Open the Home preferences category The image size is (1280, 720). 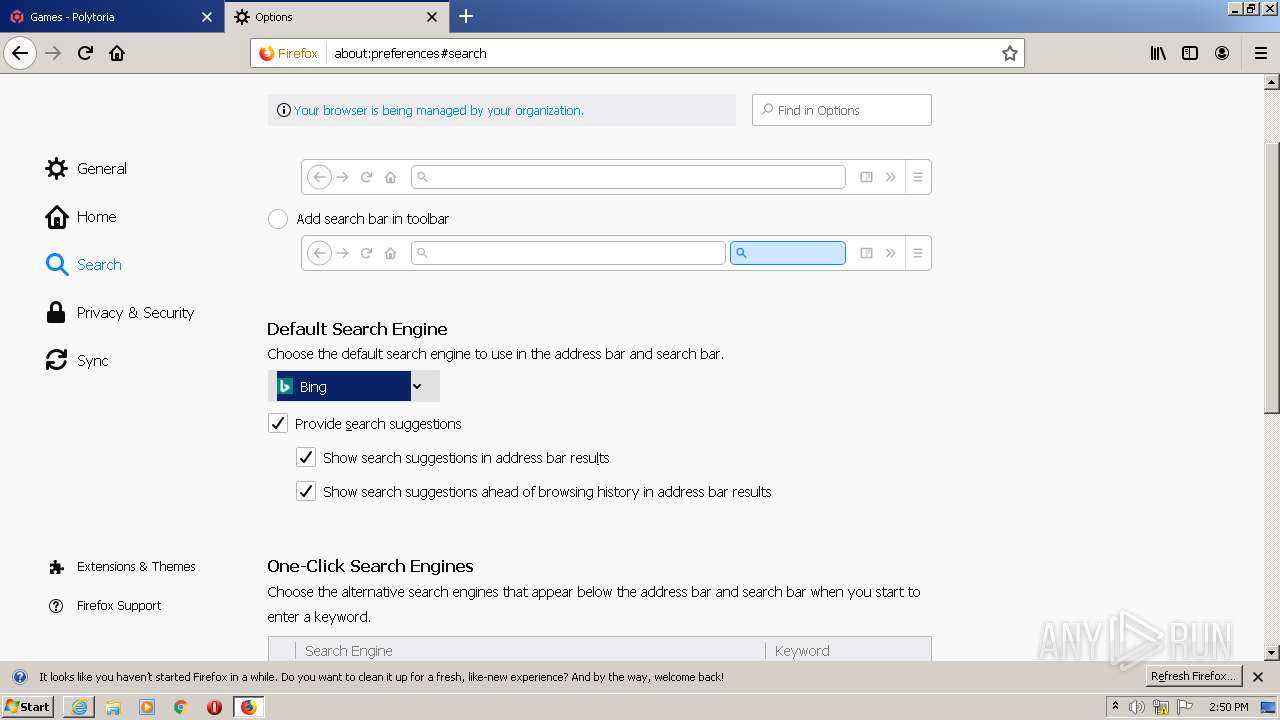(82, 216)
